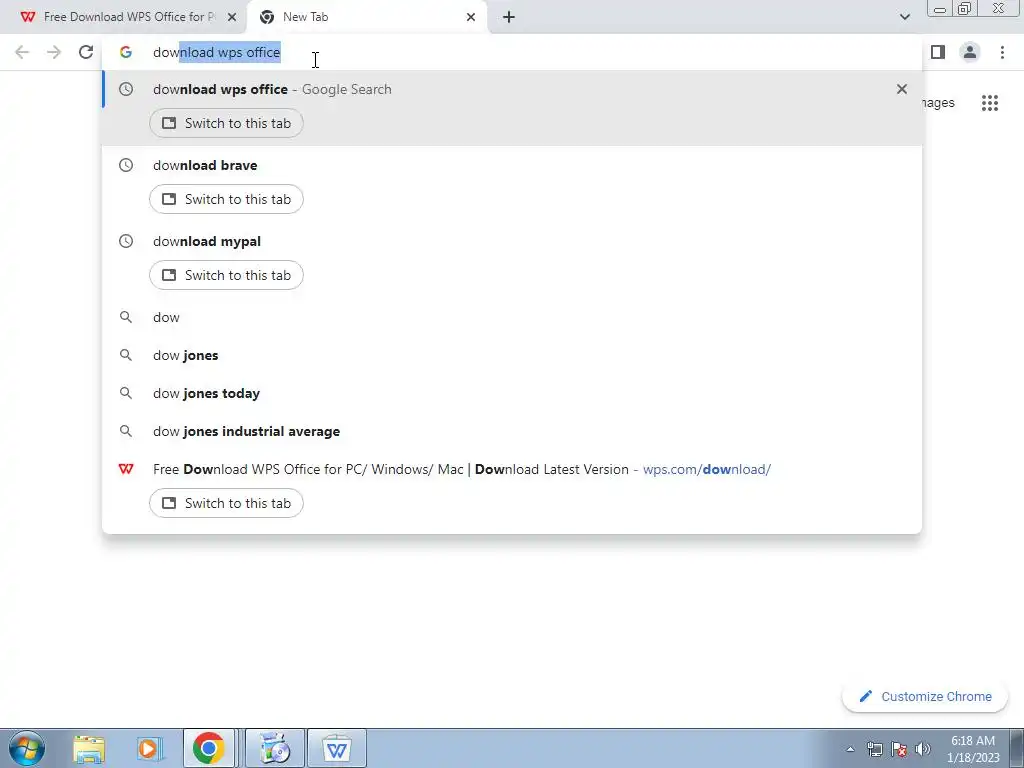Select the 'dow jones' search suggestion

click(x=512, y=355)
